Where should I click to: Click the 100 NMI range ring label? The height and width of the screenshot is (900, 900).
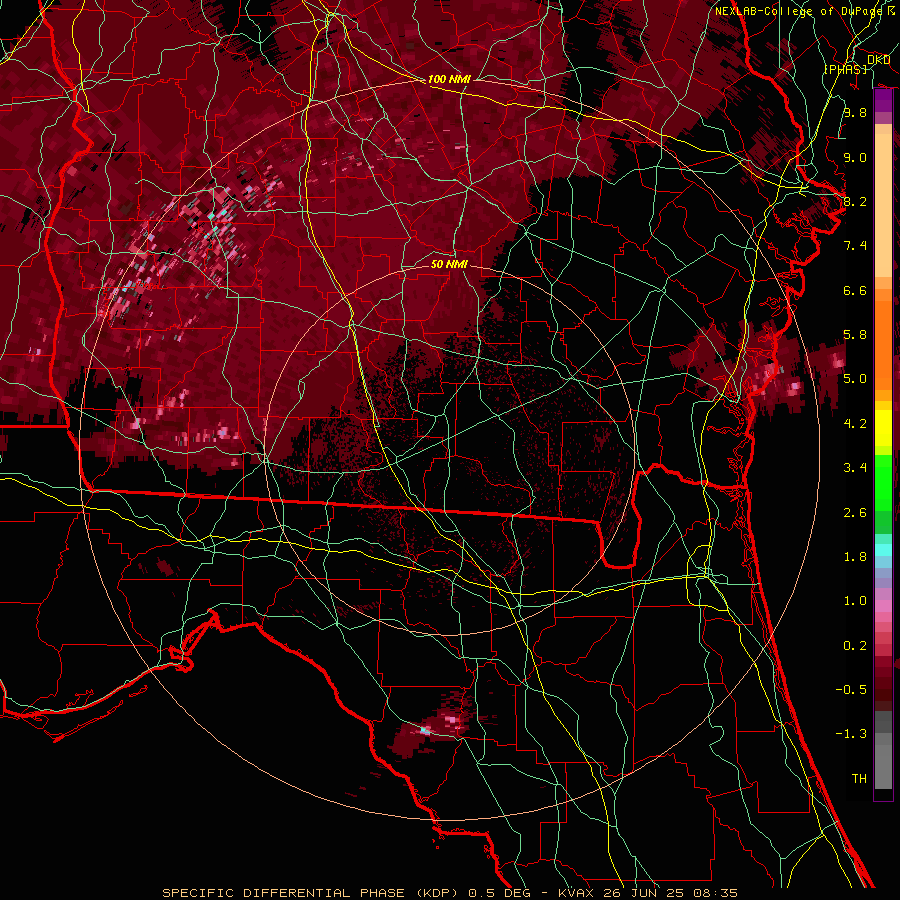pos(449,79)
